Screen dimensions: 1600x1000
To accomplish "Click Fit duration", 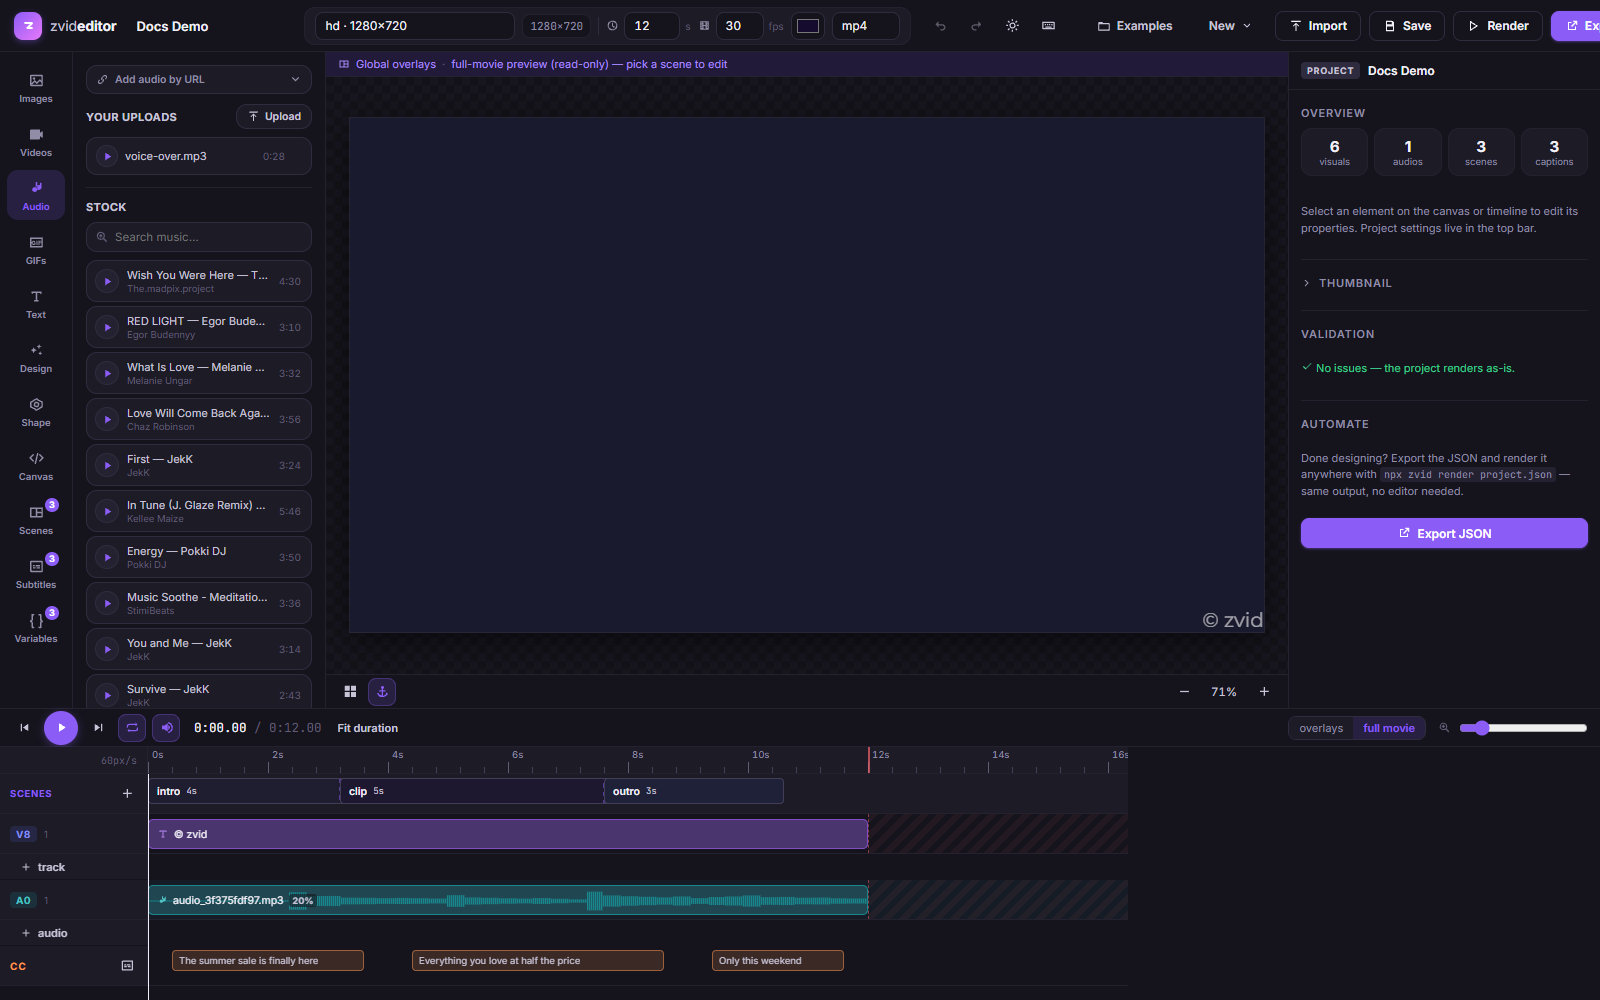I will click(367, 728).
